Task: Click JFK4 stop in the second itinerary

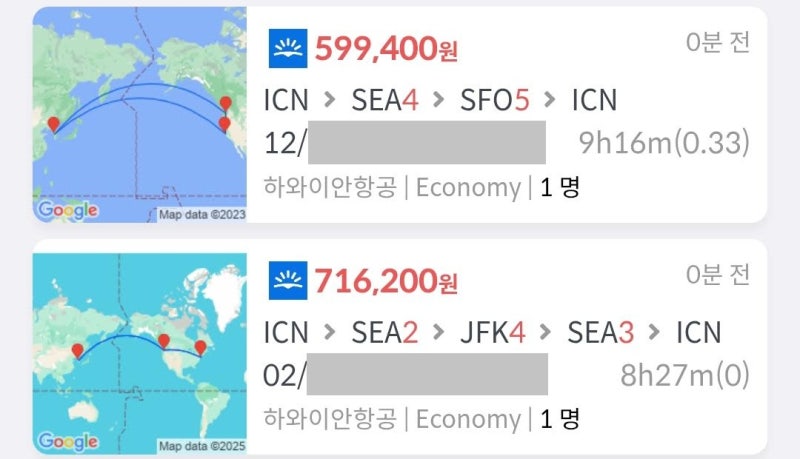Action: click(493, 333)
